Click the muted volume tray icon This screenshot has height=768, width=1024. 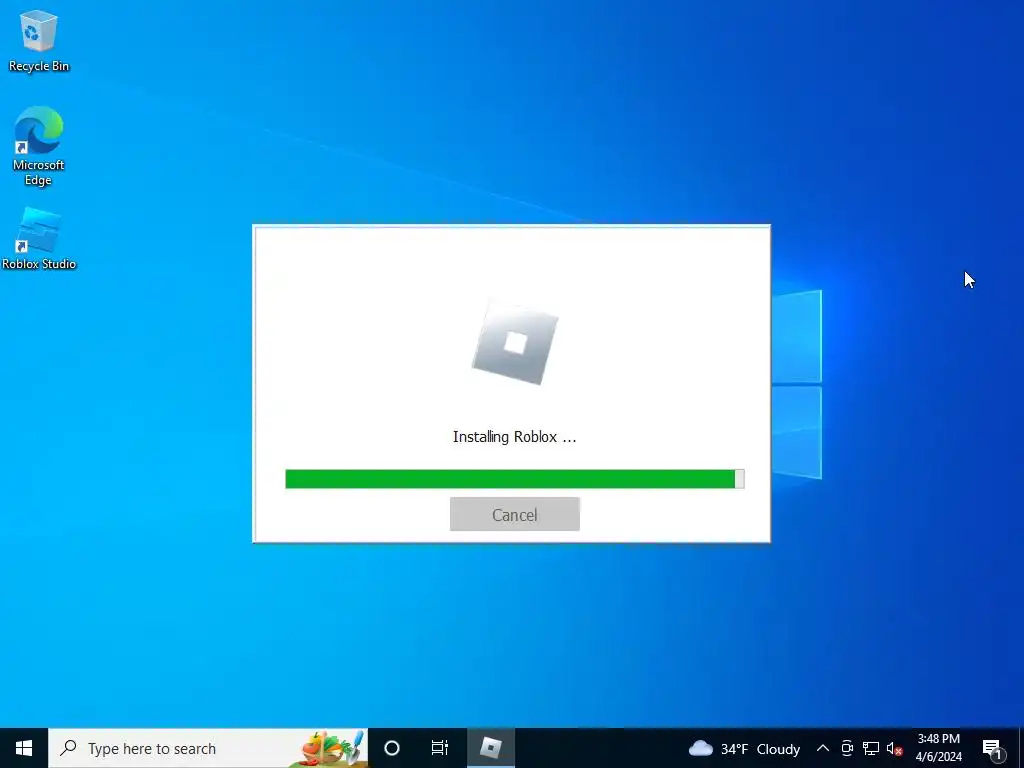click(894, 748)
